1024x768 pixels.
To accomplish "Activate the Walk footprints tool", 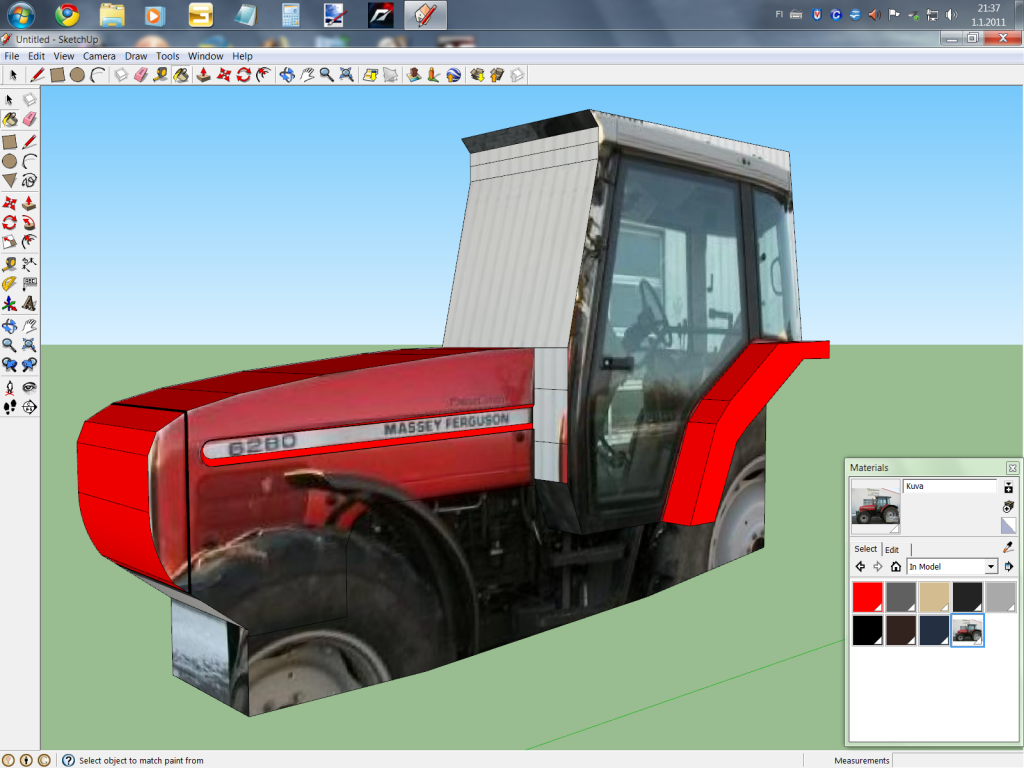I will 10,408.
